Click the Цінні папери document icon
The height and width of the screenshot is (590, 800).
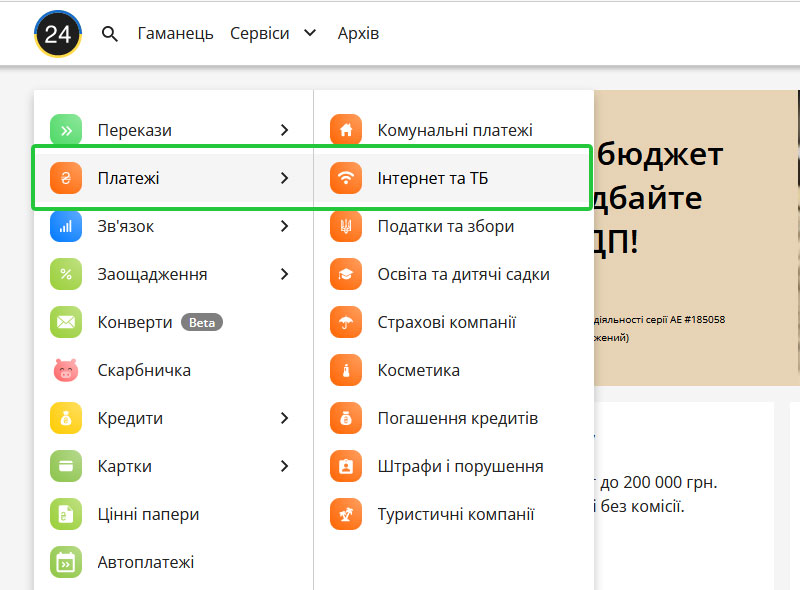[x=66, y=514]
